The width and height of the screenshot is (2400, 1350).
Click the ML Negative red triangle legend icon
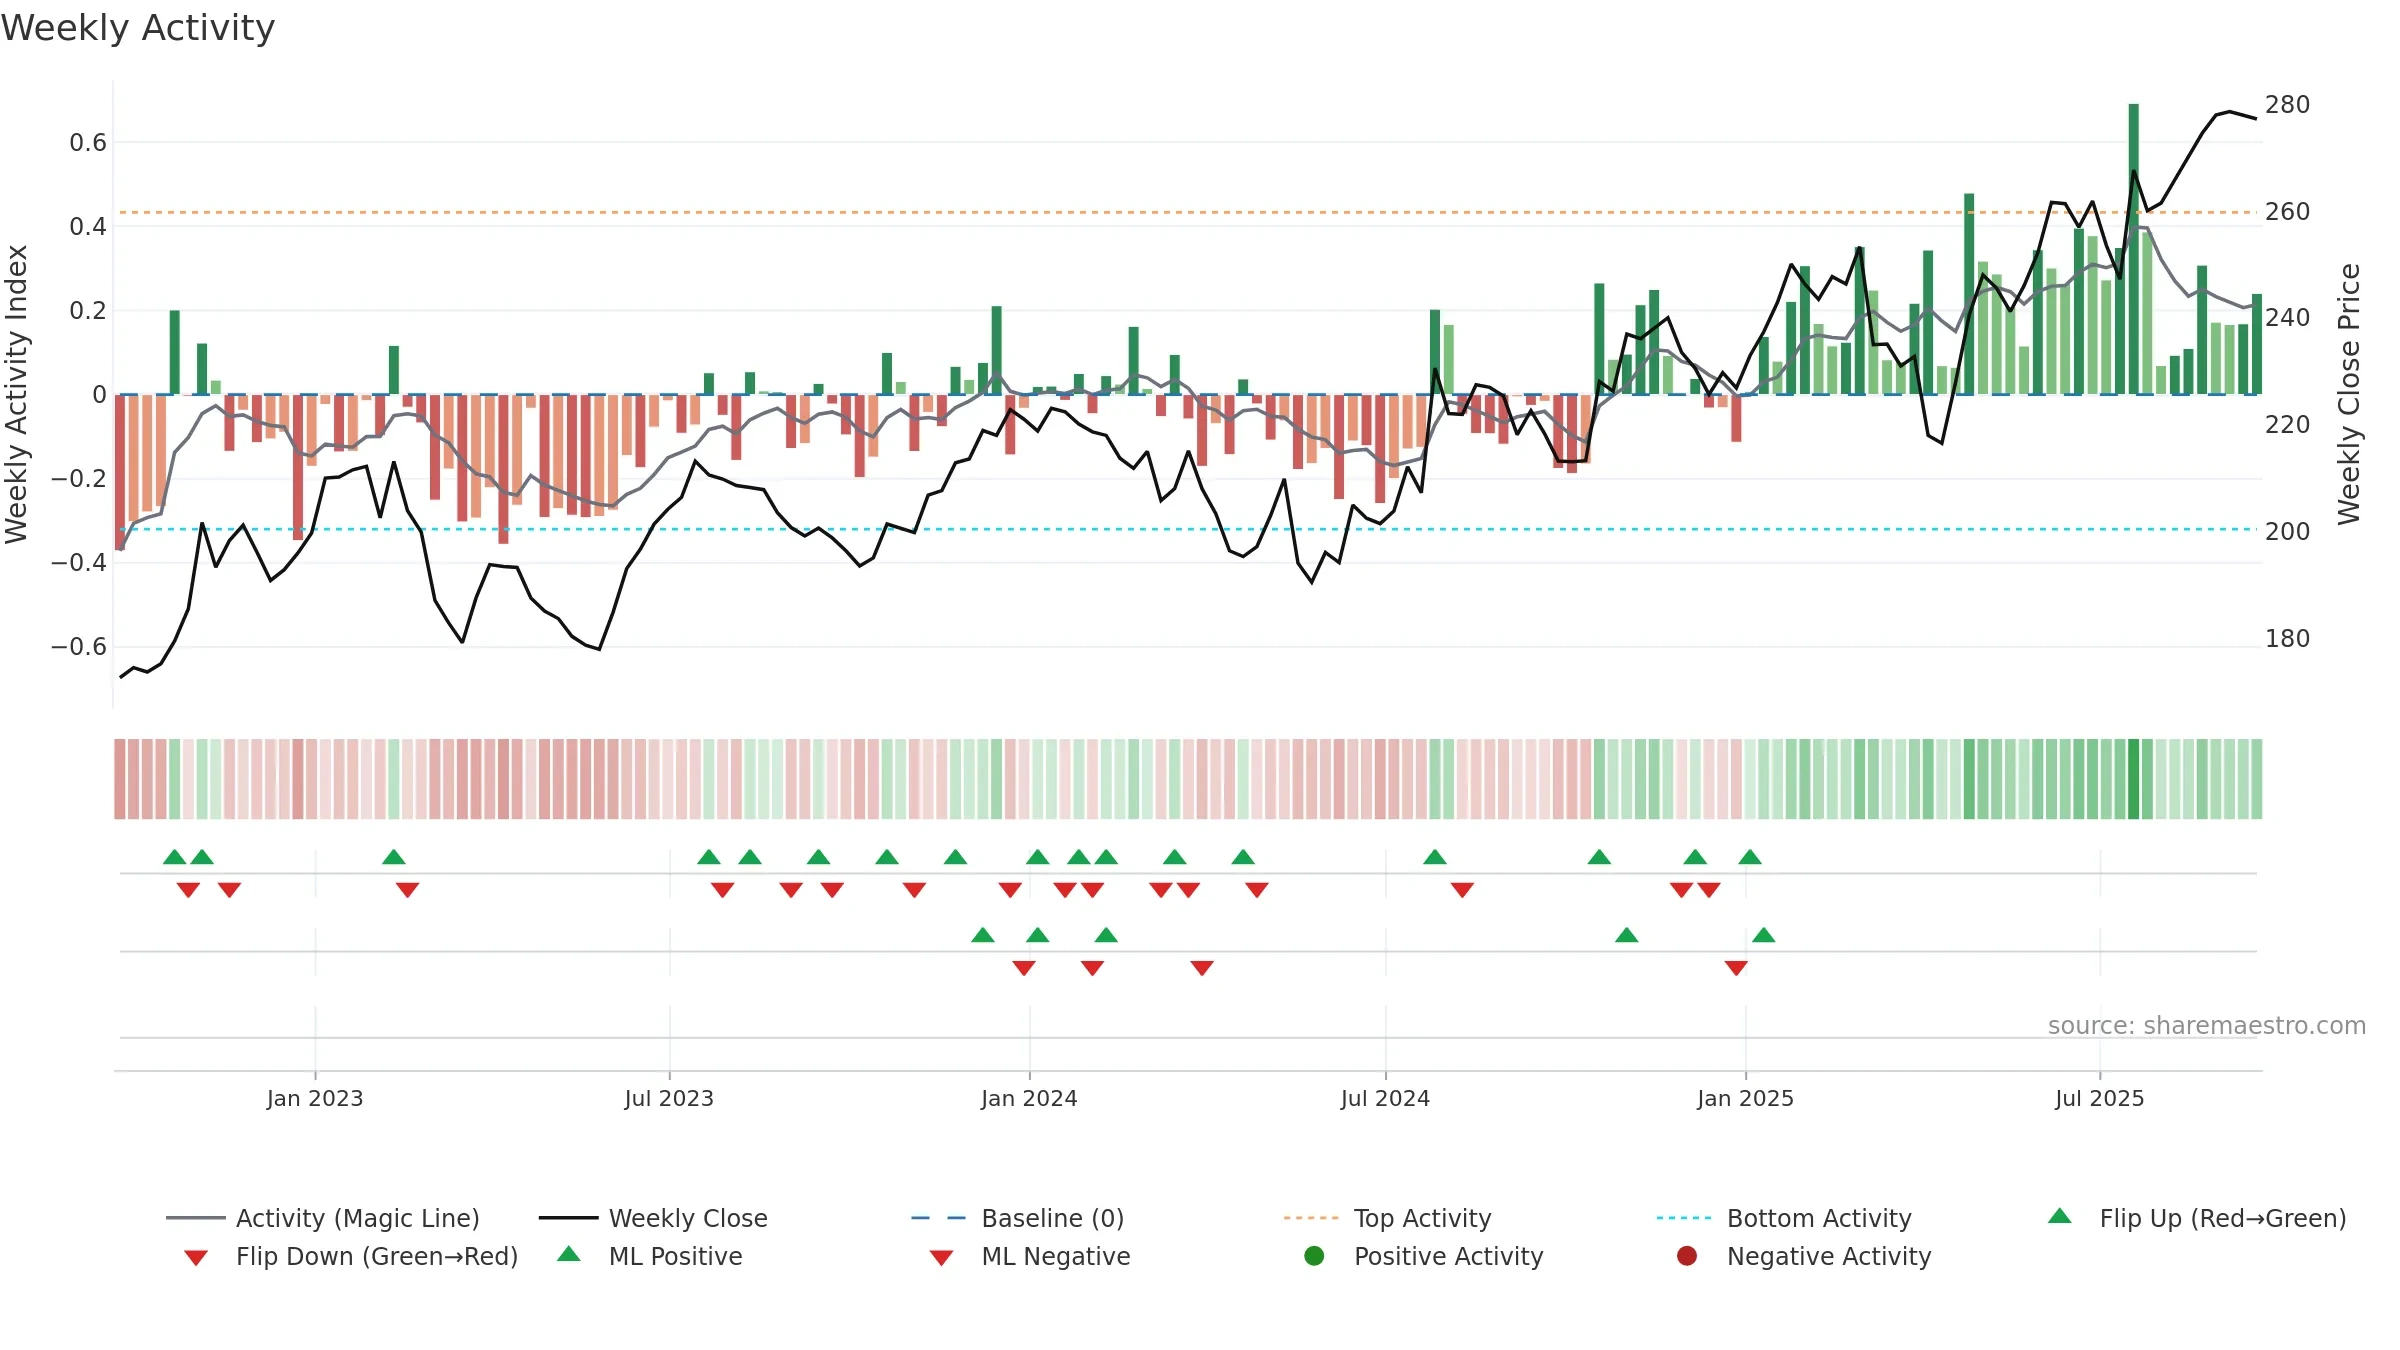941,1258
